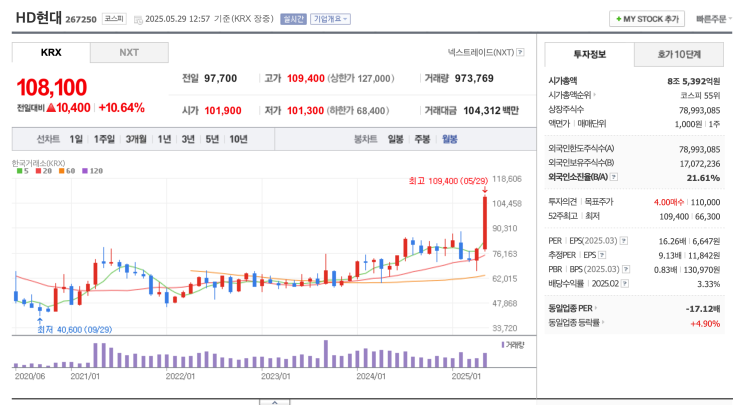The width and height of the screenshot is (743, 405).
Task: Open the 기업개요 dropdown
Action: pos(330,19)
